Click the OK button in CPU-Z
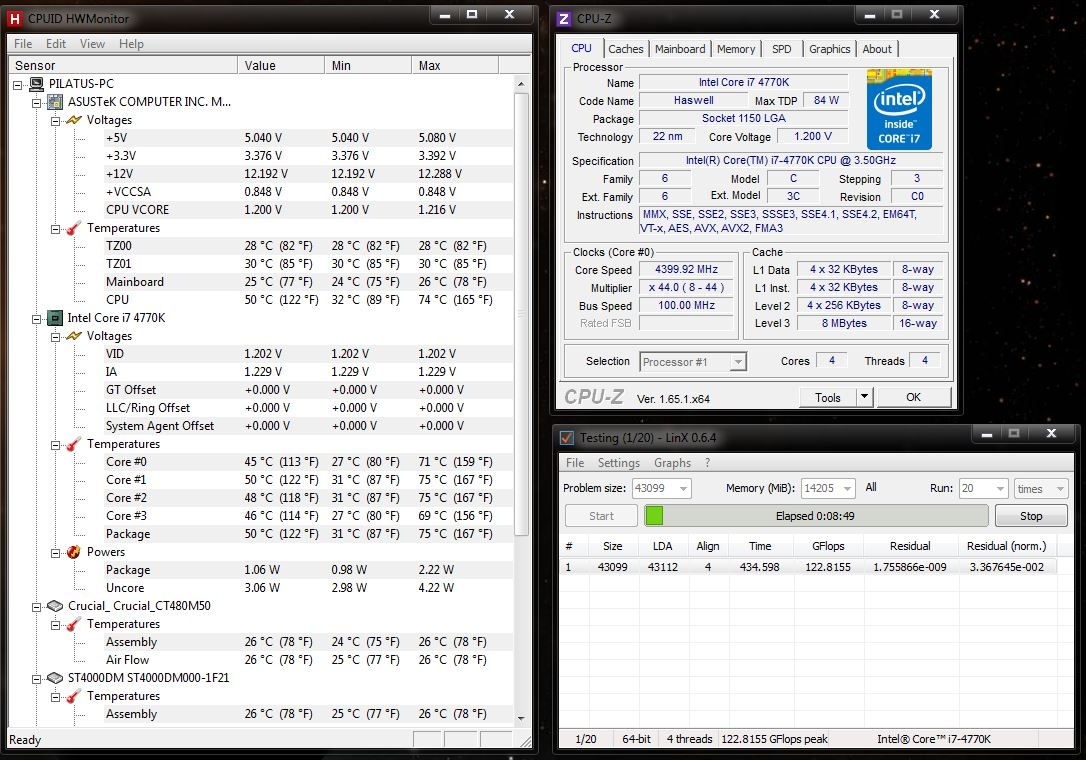This screenshot has height=760, width=1086. [914, 397]
